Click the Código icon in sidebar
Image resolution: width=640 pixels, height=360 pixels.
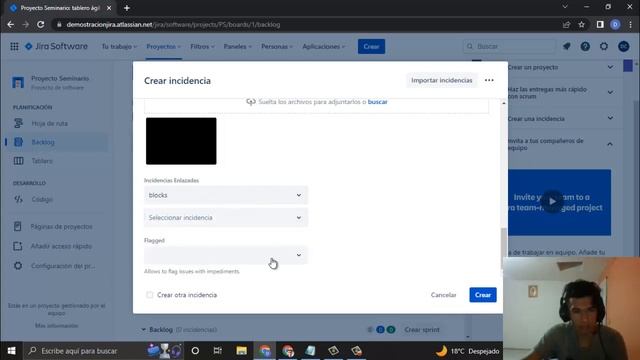coord(18,199)
